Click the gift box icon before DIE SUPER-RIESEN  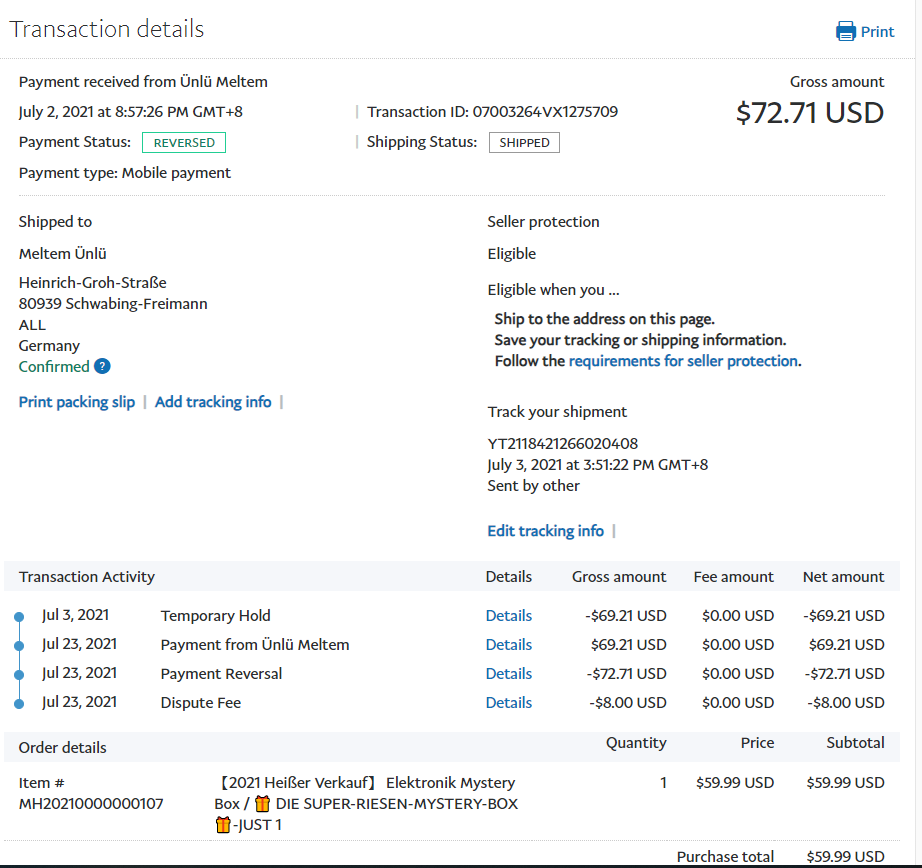263,804
